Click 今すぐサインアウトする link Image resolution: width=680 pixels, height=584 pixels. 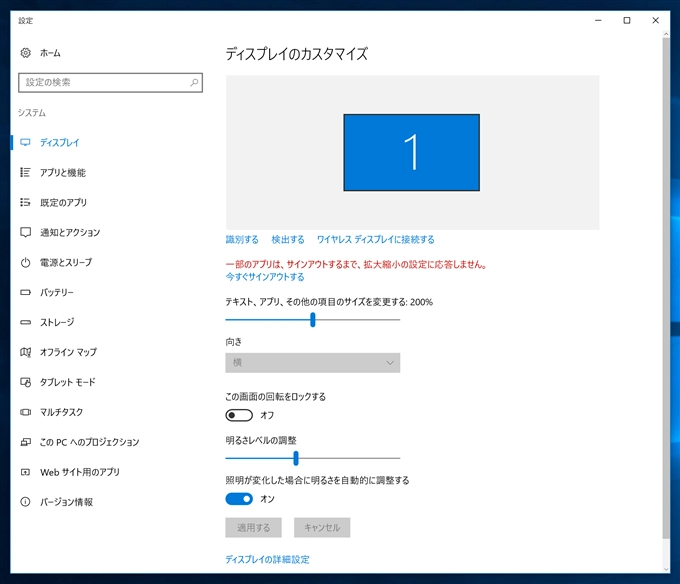click(x=265, y=277)
